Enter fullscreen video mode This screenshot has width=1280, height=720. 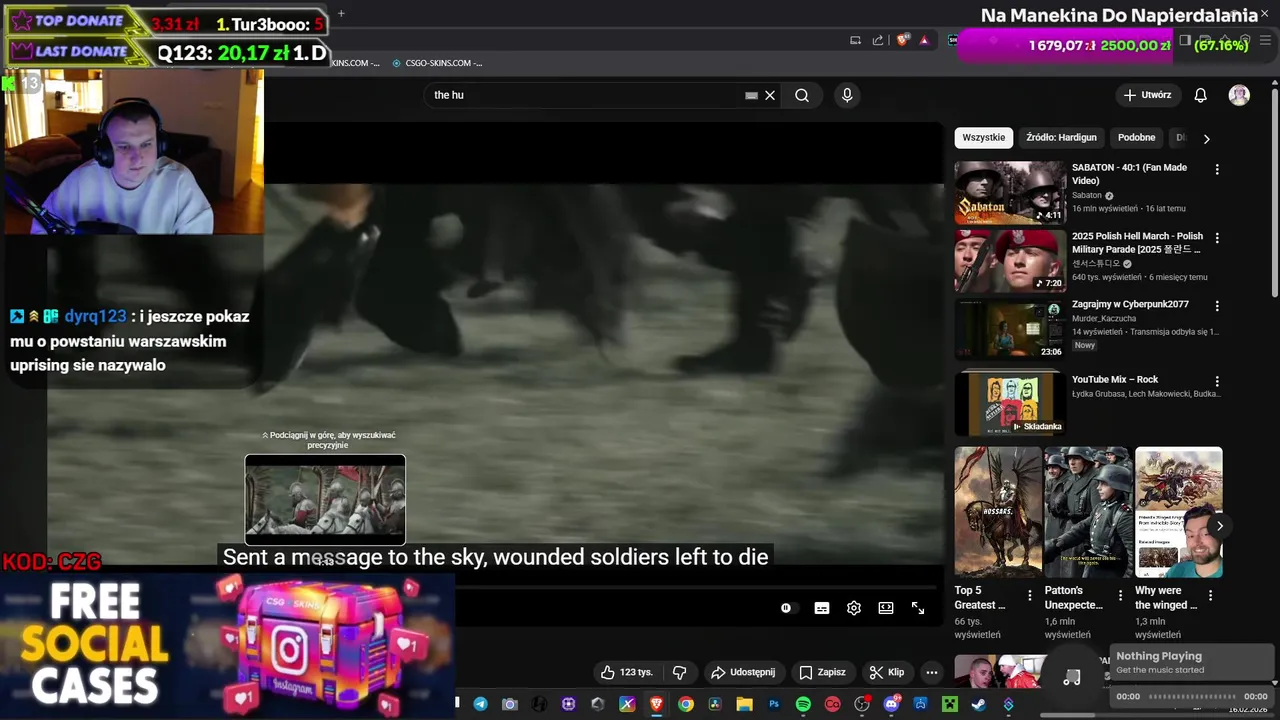click(x=918, y=608)
